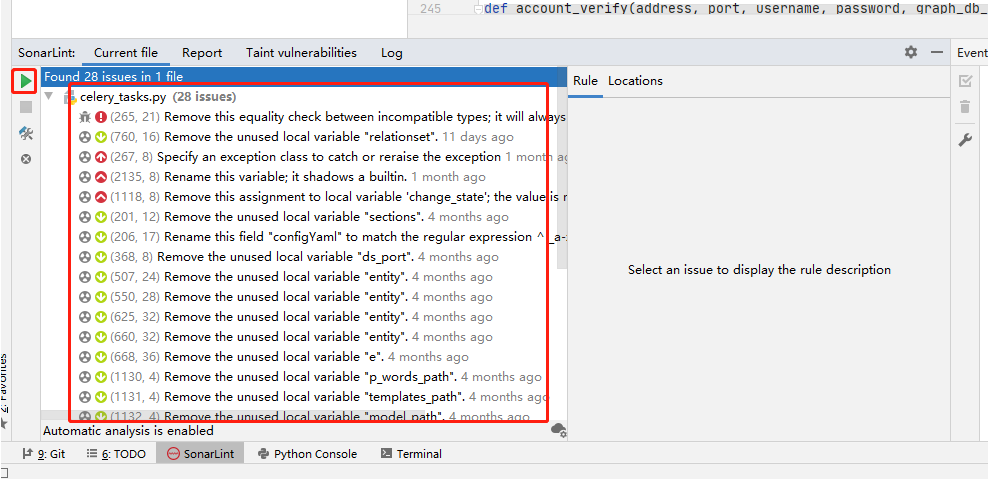The image size is (988, 479).
Task: Open the Terminal tool window button
Action: click(x=411, y=454)
